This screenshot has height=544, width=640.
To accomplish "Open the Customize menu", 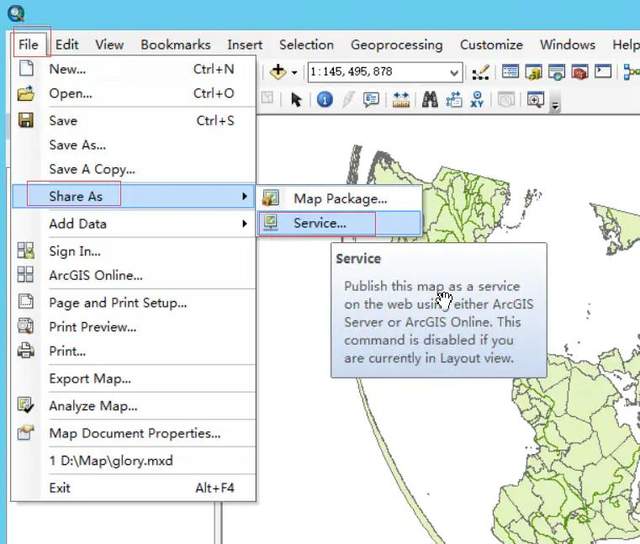I will coord(491,44).
